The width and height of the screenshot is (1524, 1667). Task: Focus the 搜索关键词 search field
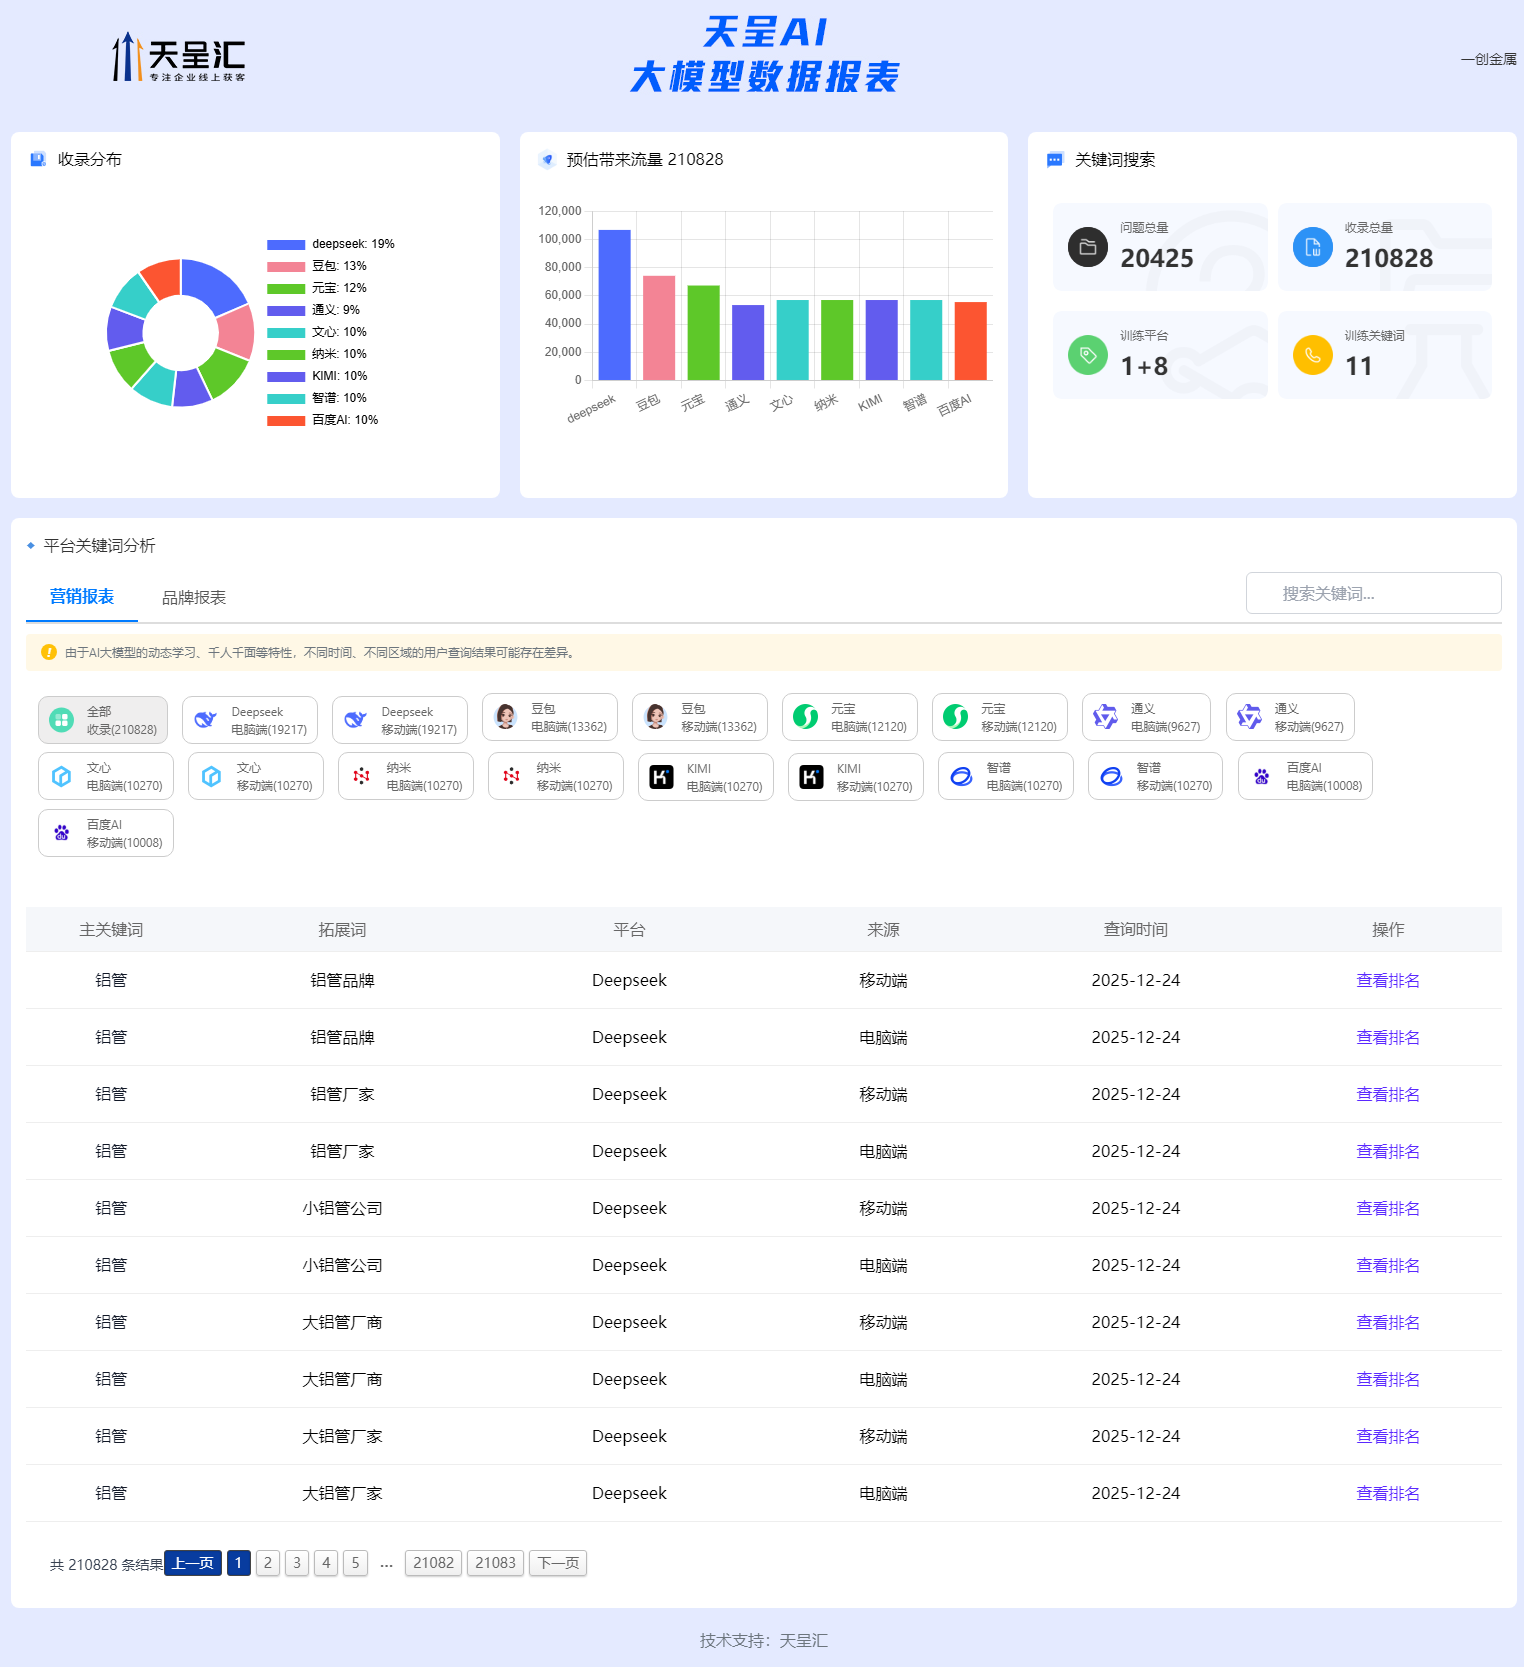1373,594
